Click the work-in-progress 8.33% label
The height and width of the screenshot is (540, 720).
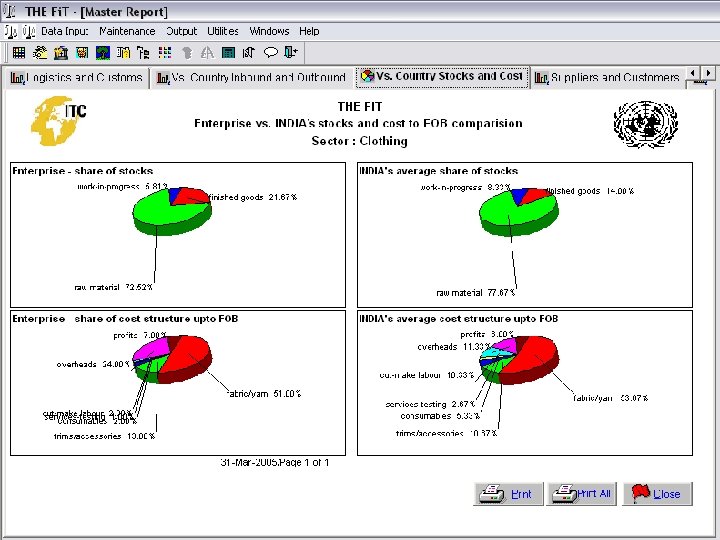(x=465, y=187)
